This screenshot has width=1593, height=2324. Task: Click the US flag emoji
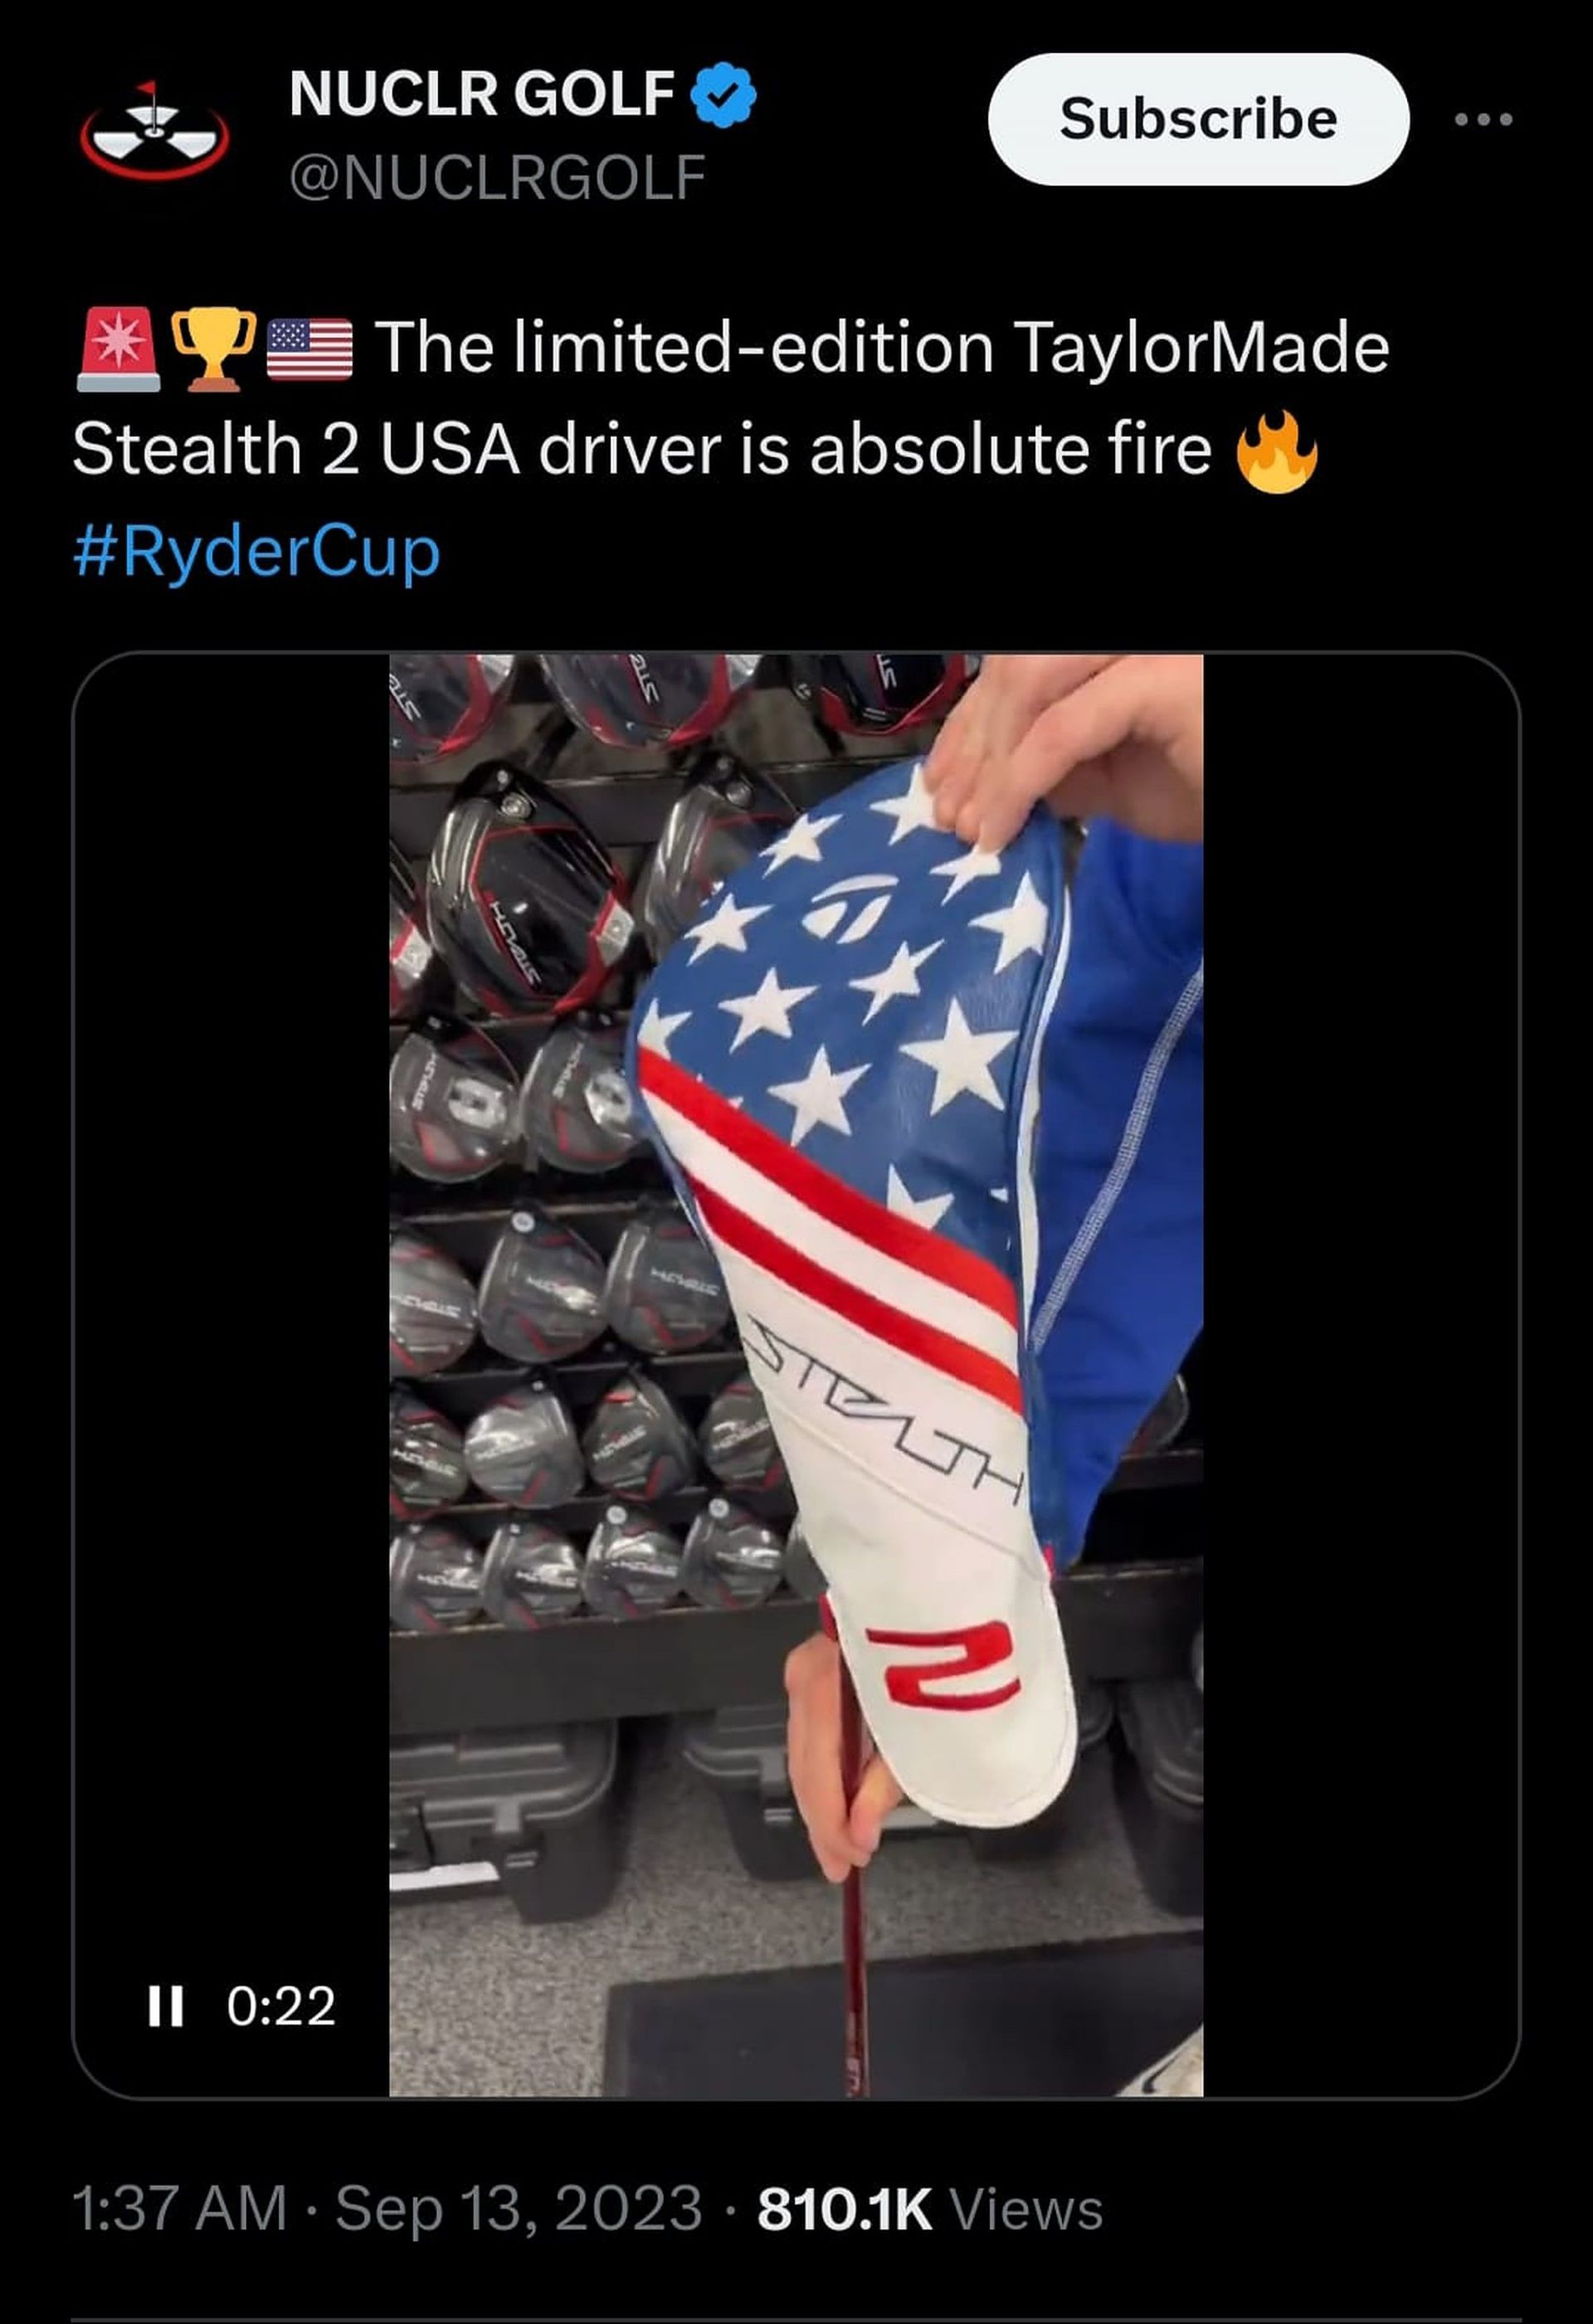click(309, 348)
